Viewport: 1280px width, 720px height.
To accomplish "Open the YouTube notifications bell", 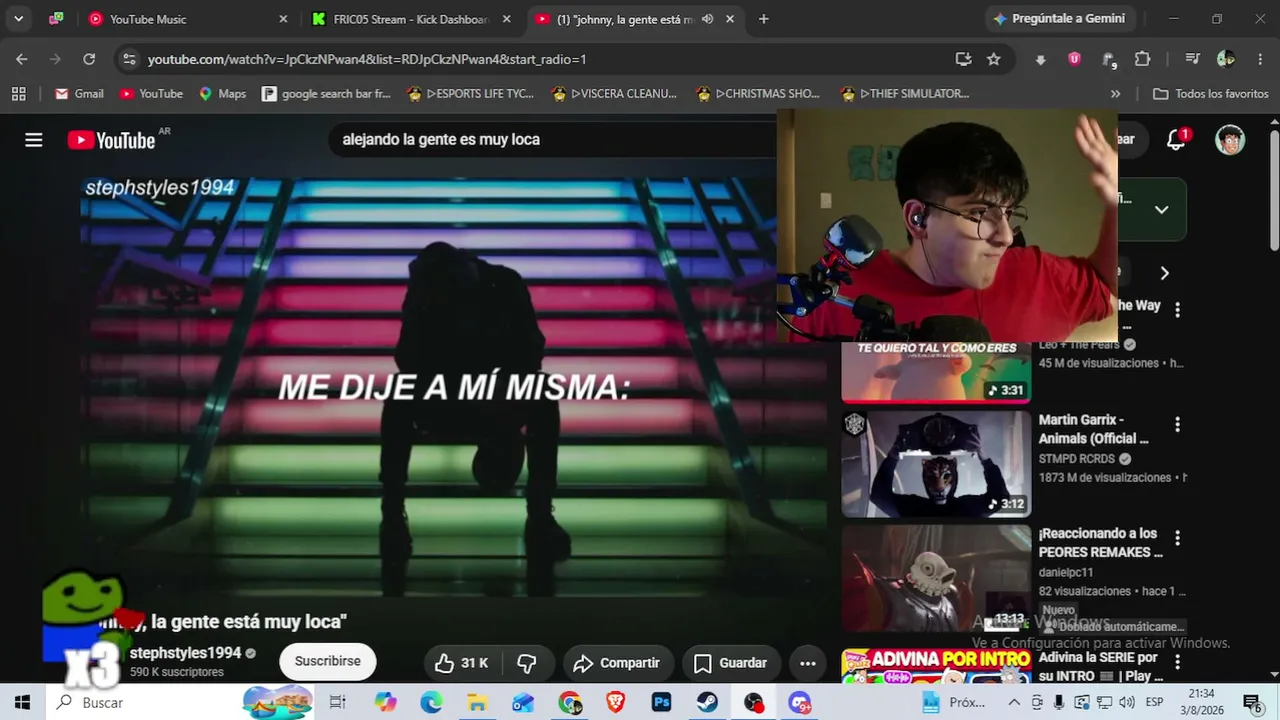I will 1177,140.
